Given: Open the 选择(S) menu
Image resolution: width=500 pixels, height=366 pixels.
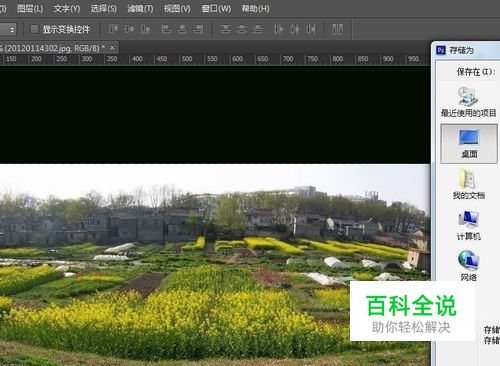Looking at the screenshot, I should click(x=103, y=9).
